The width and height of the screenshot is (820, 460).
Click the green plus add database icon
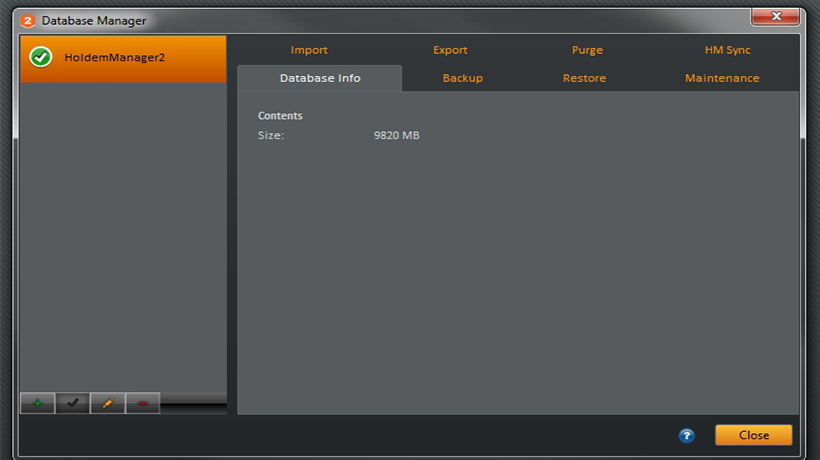coord(37,403)
